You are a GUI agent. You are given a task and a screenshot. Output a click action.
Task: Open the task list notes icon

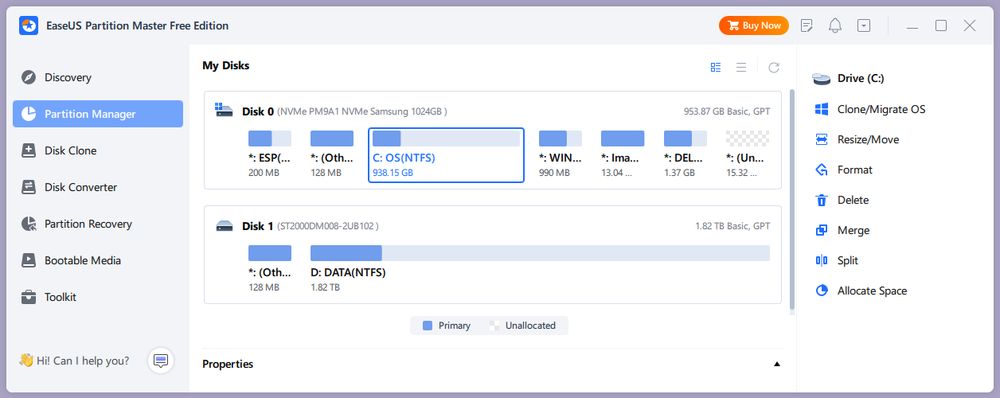(807, 26)
